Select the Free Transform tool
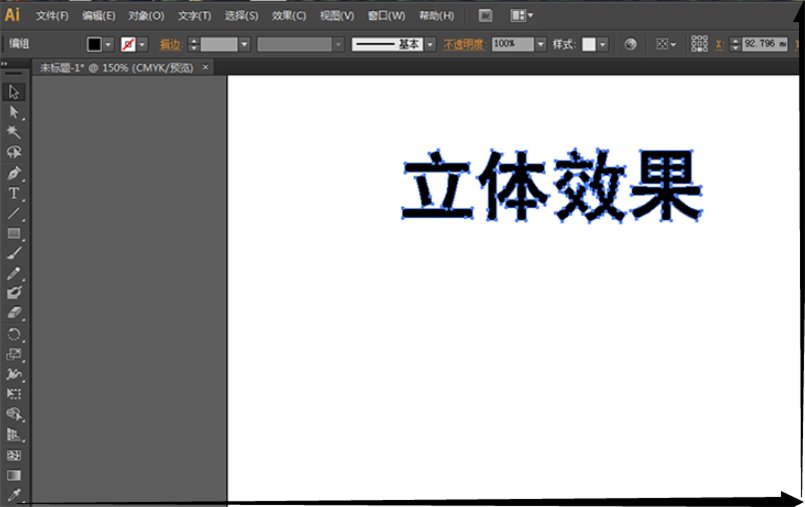This screenshot has height=507, width=805. 14,394
